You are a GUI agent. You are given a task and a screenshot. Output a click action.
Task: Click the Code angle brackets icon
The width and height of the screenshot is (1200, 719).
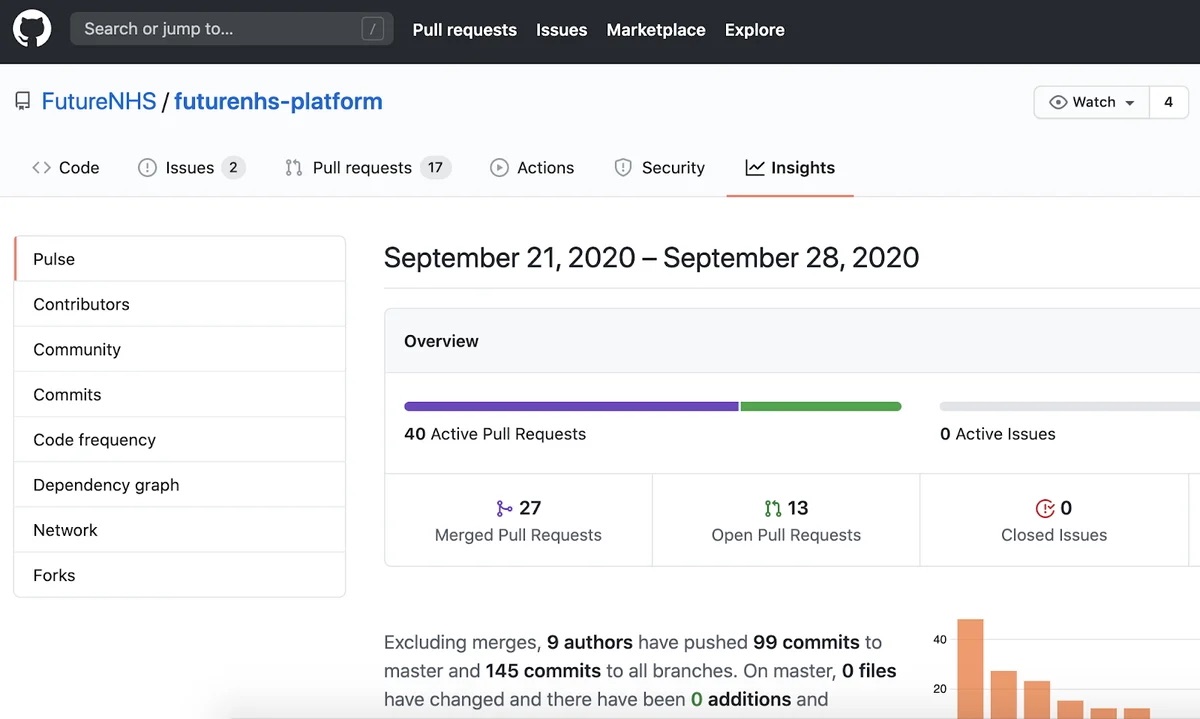coord(41,168)
